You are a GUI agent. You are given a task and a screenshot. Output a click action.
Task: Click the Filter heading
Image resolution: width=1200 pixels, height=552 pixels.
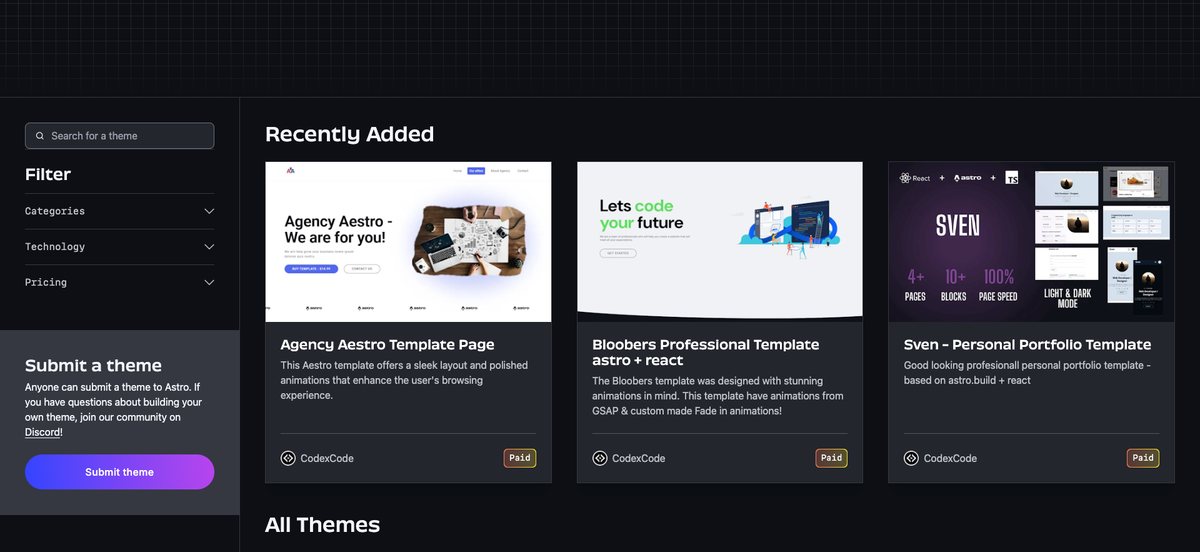pos(48,174)
